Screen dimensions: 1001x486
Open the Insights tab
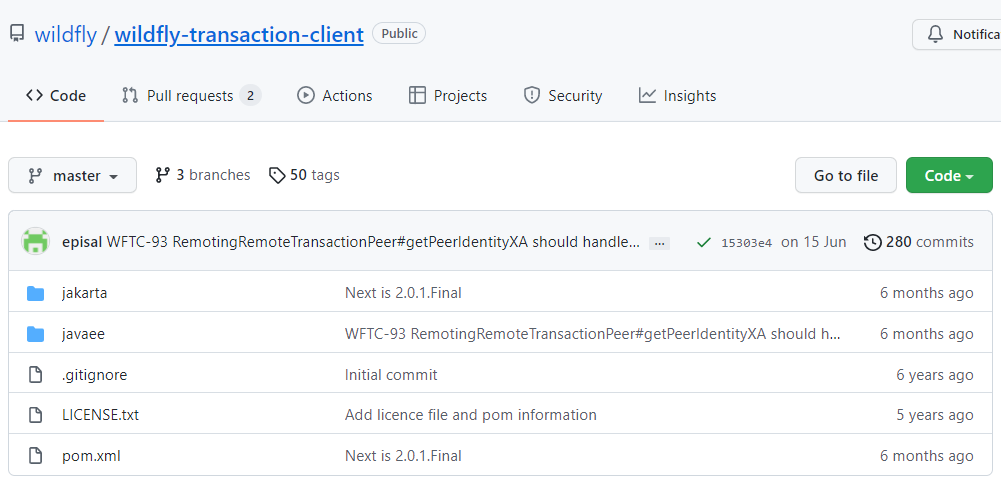click(x=677, y=96)
